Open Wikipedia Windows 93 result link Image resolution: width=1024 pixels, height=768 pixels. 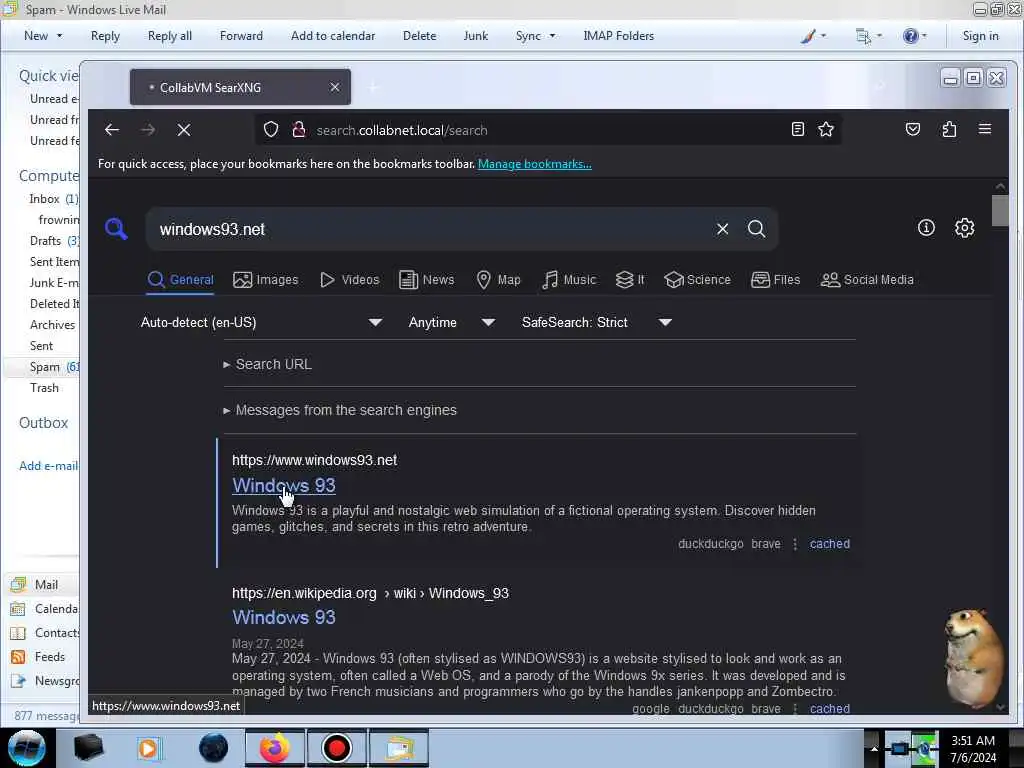[283, 617]
